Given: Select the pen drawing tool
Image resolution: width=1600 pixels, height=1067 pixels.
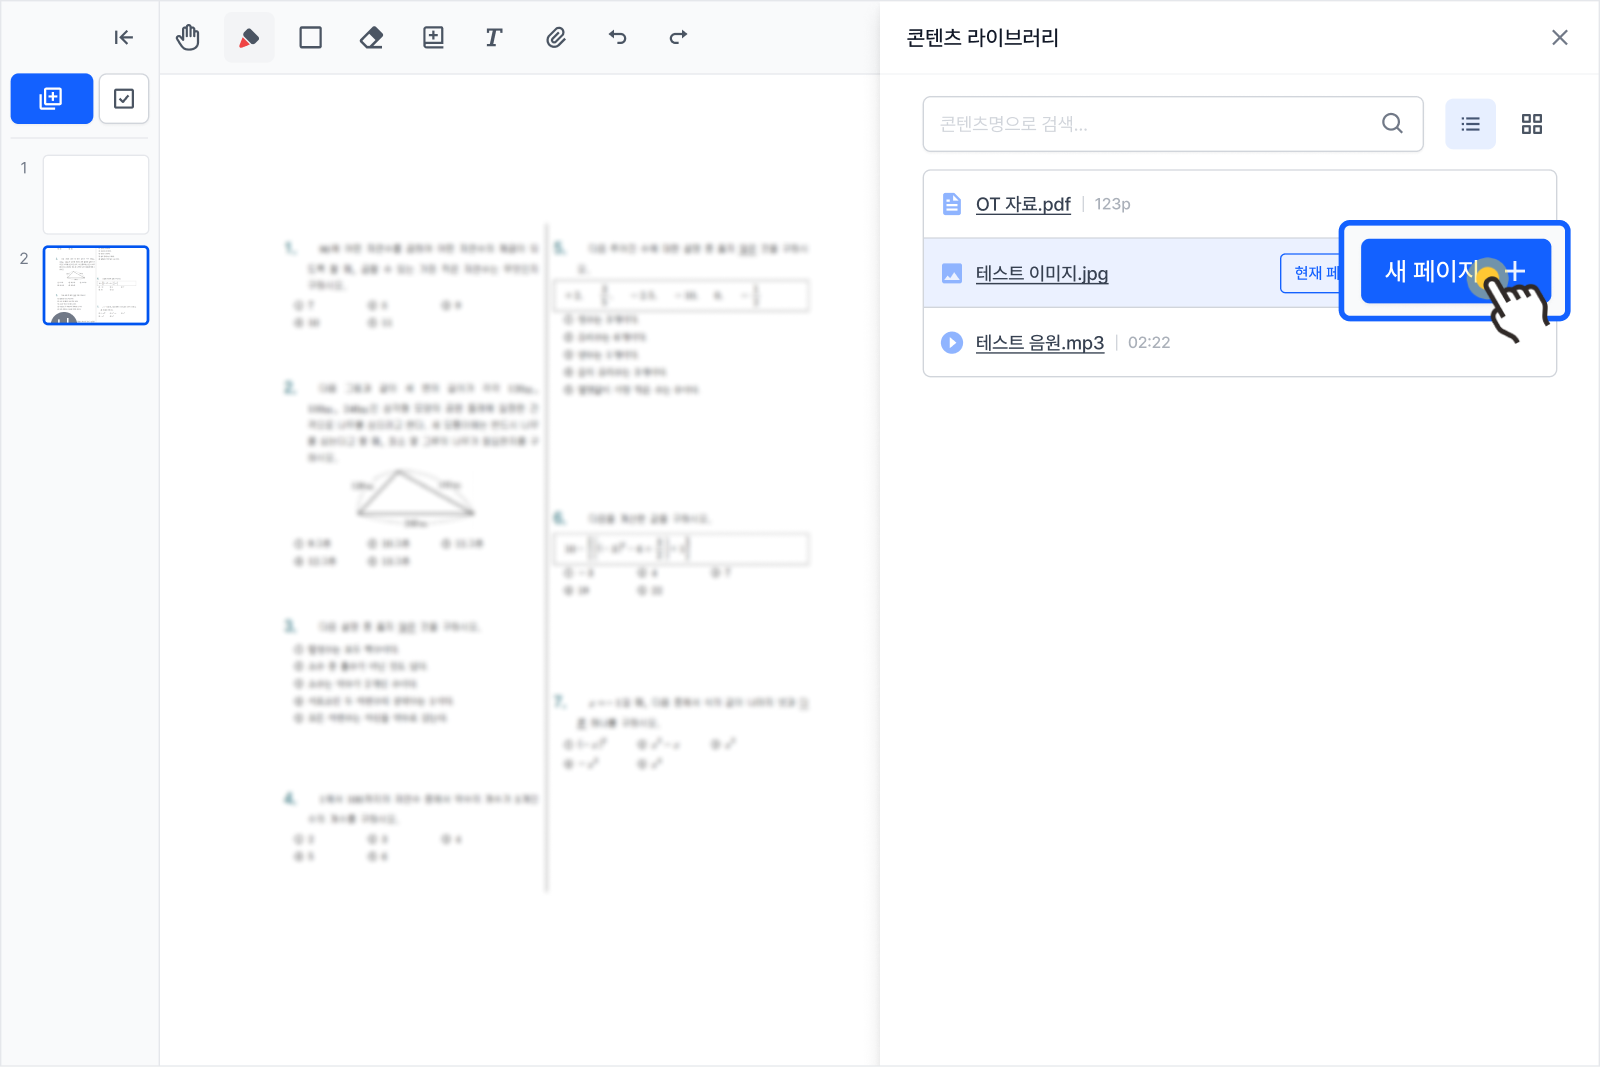Looking at the screenshot, I should coord(249,38).
